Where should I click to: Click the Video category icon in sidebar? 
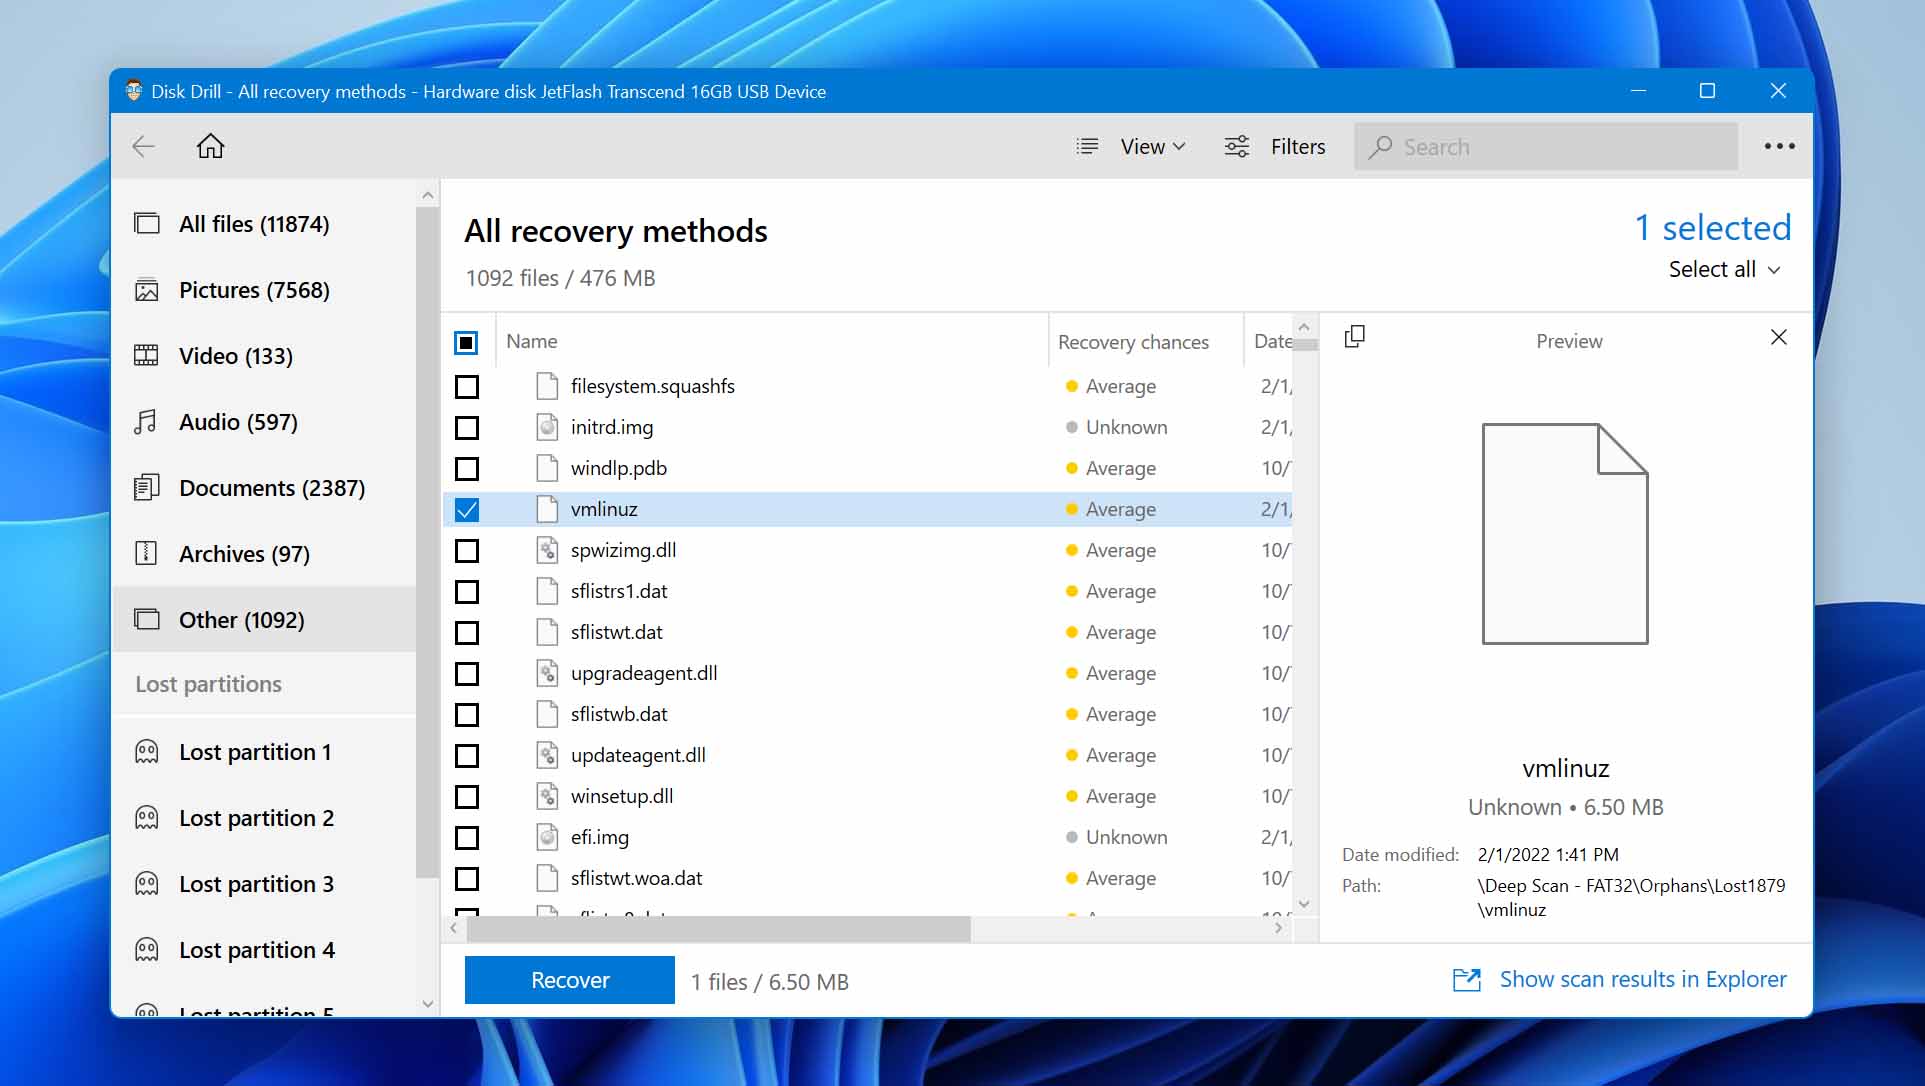point(147,355)
